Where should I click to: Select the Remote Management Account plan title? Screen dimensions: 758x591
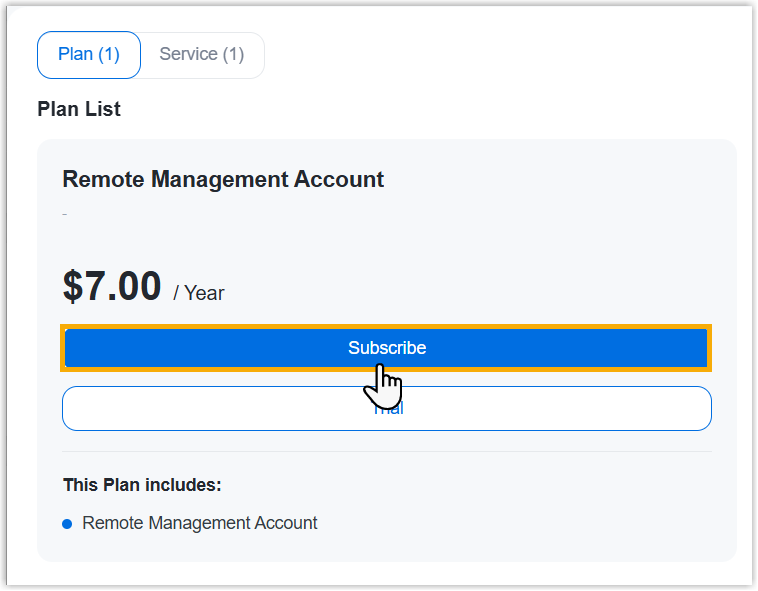tap(223, 180)
